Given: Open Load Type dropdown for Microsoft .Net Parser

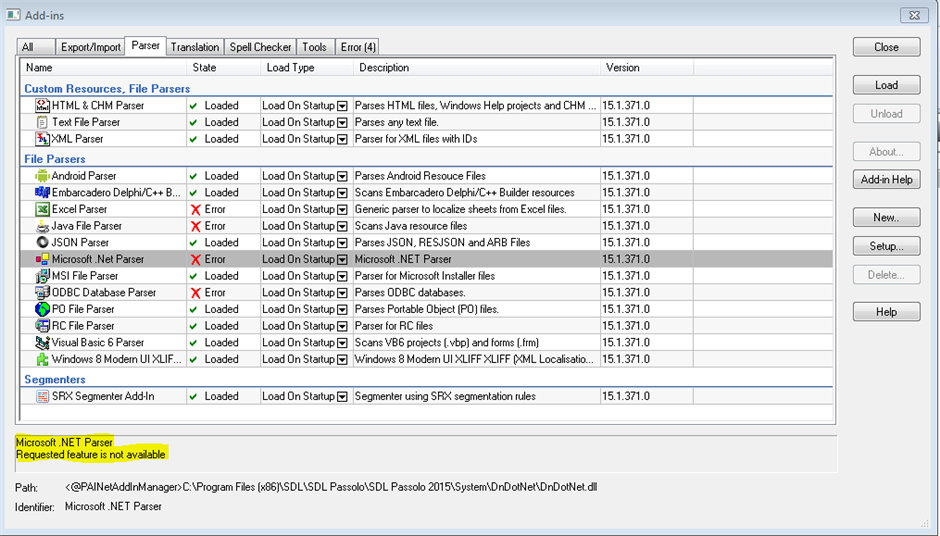Looking at the screenshot, I should click(342, 260).
